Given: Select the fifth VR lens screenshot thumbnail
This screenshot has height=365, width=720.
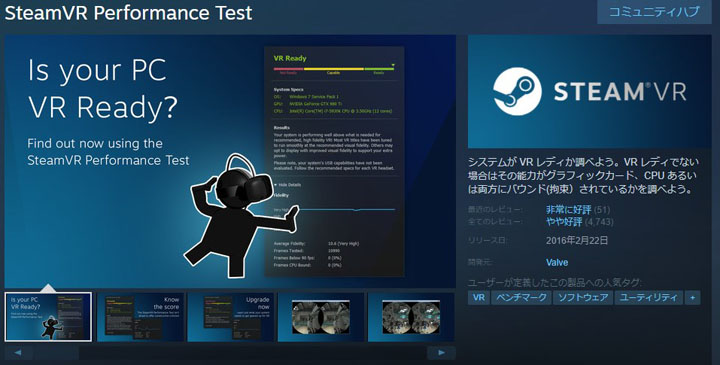Looking at the screenshot, I should (x=411, y=317).
